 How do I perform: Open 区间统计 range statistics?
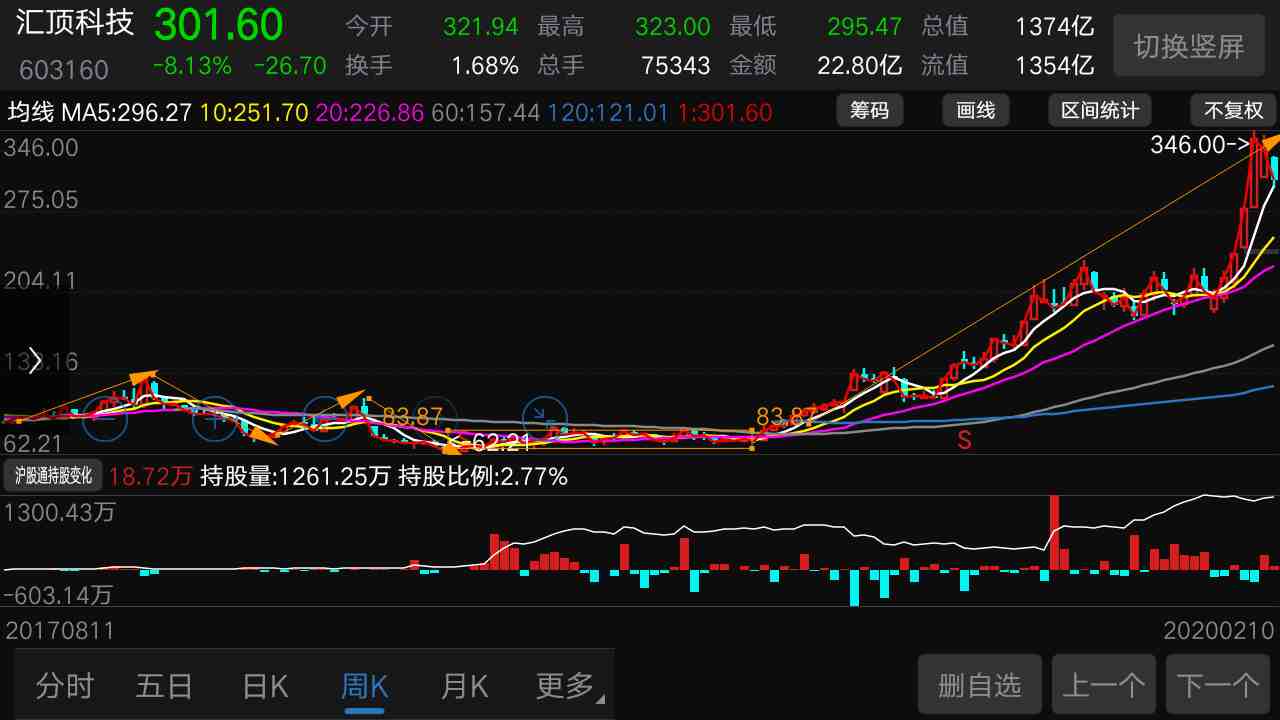(1100, 111)
